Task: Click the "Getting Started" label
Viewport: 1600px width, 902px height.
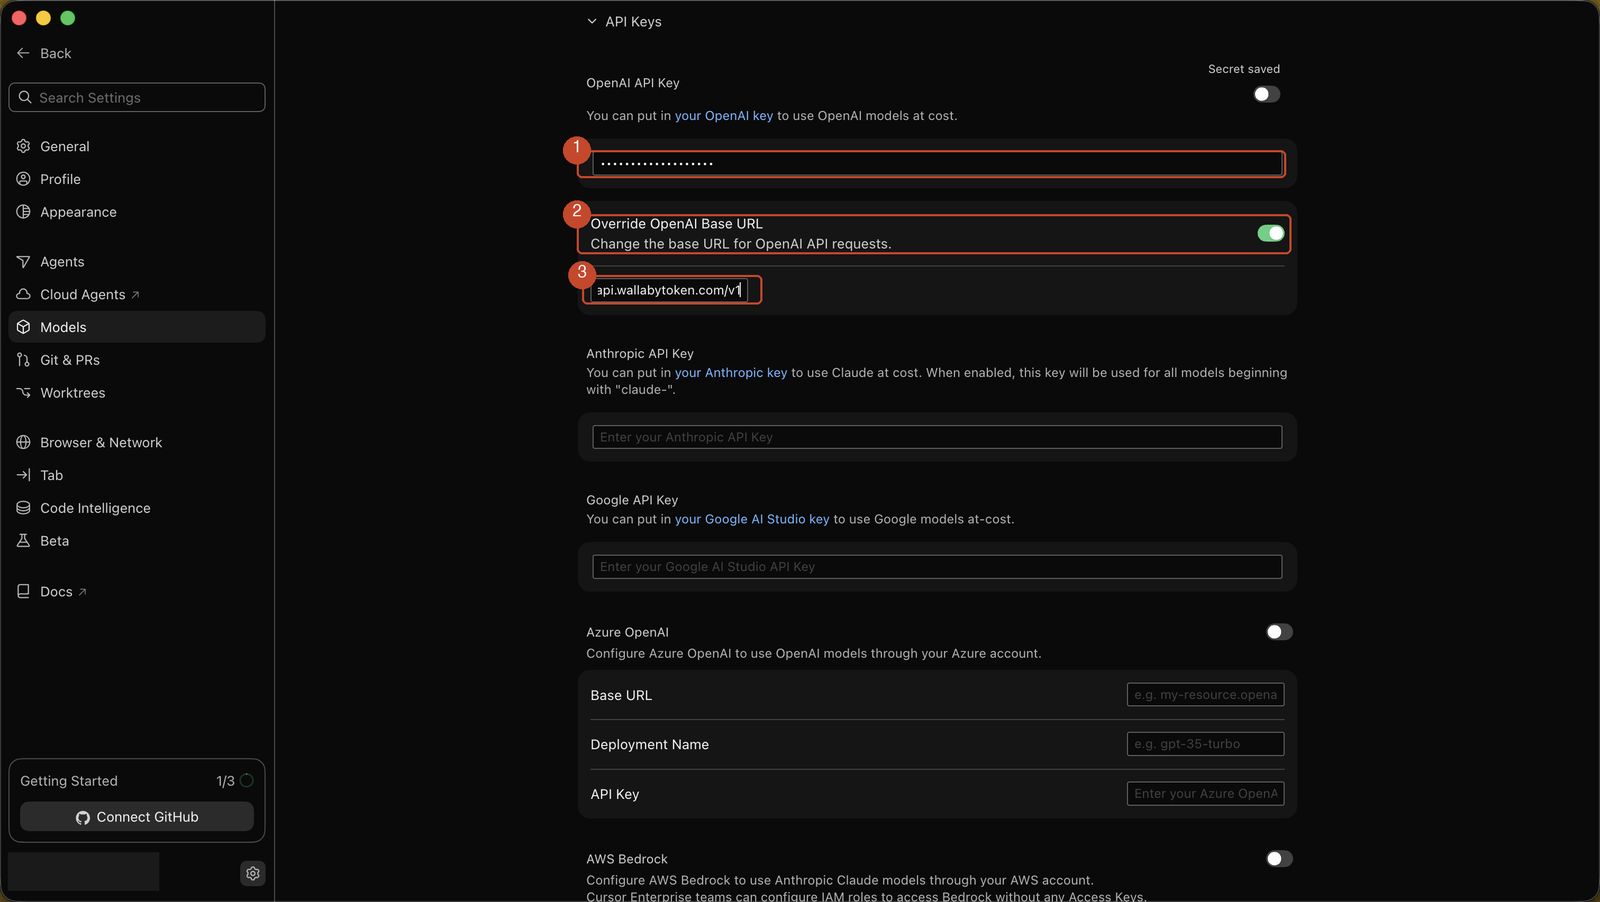Action: (69, 781)
